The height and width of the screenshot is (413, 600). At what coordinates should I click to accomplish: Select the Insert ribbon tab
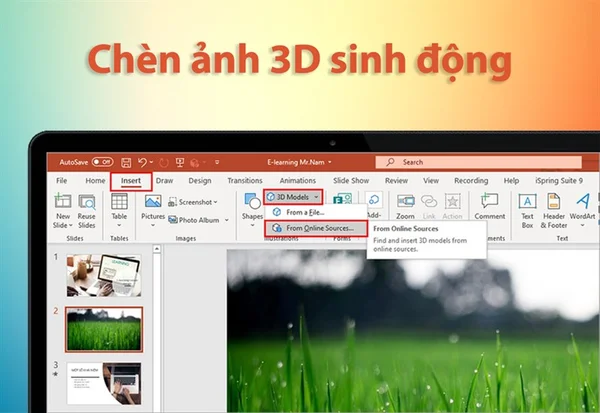tap(131, 181)
